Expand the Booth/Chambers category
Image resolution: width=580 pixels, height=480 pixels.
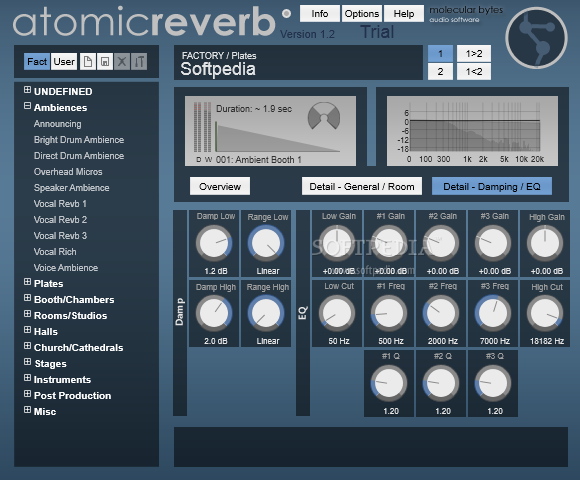click(27, 298)
